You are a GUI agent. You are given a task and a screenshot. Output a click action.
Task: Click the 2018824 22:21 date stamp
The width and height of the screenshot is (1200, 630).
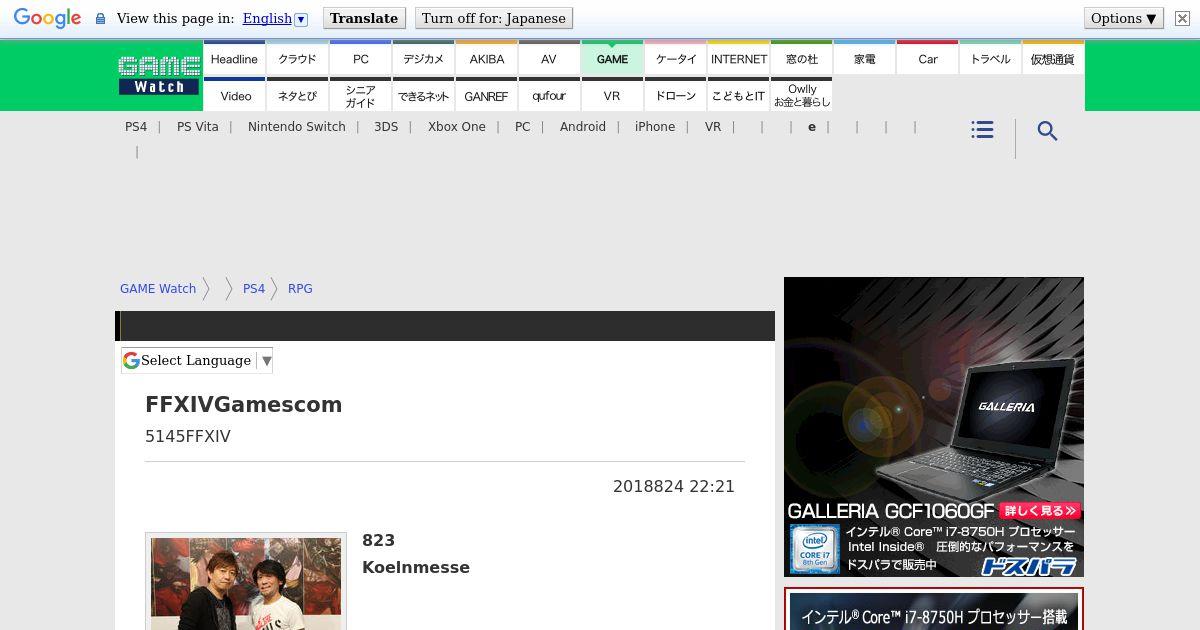tap(674, 486)
